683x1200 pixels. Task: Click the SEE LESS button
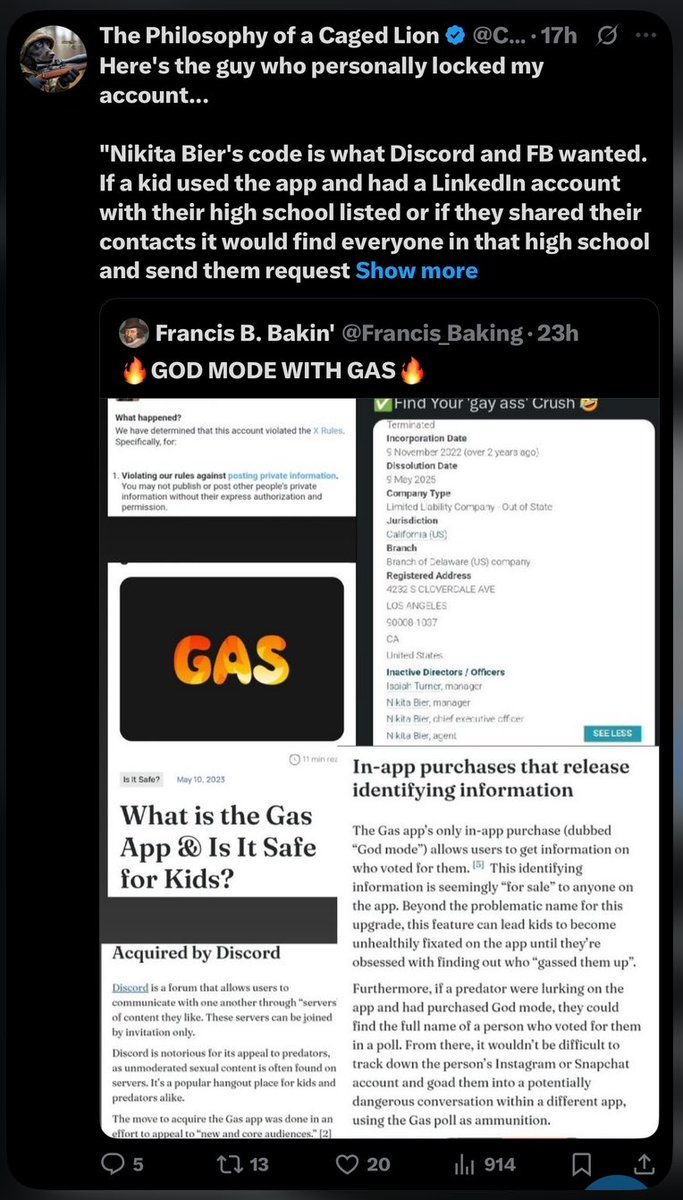tap(612, 733)
